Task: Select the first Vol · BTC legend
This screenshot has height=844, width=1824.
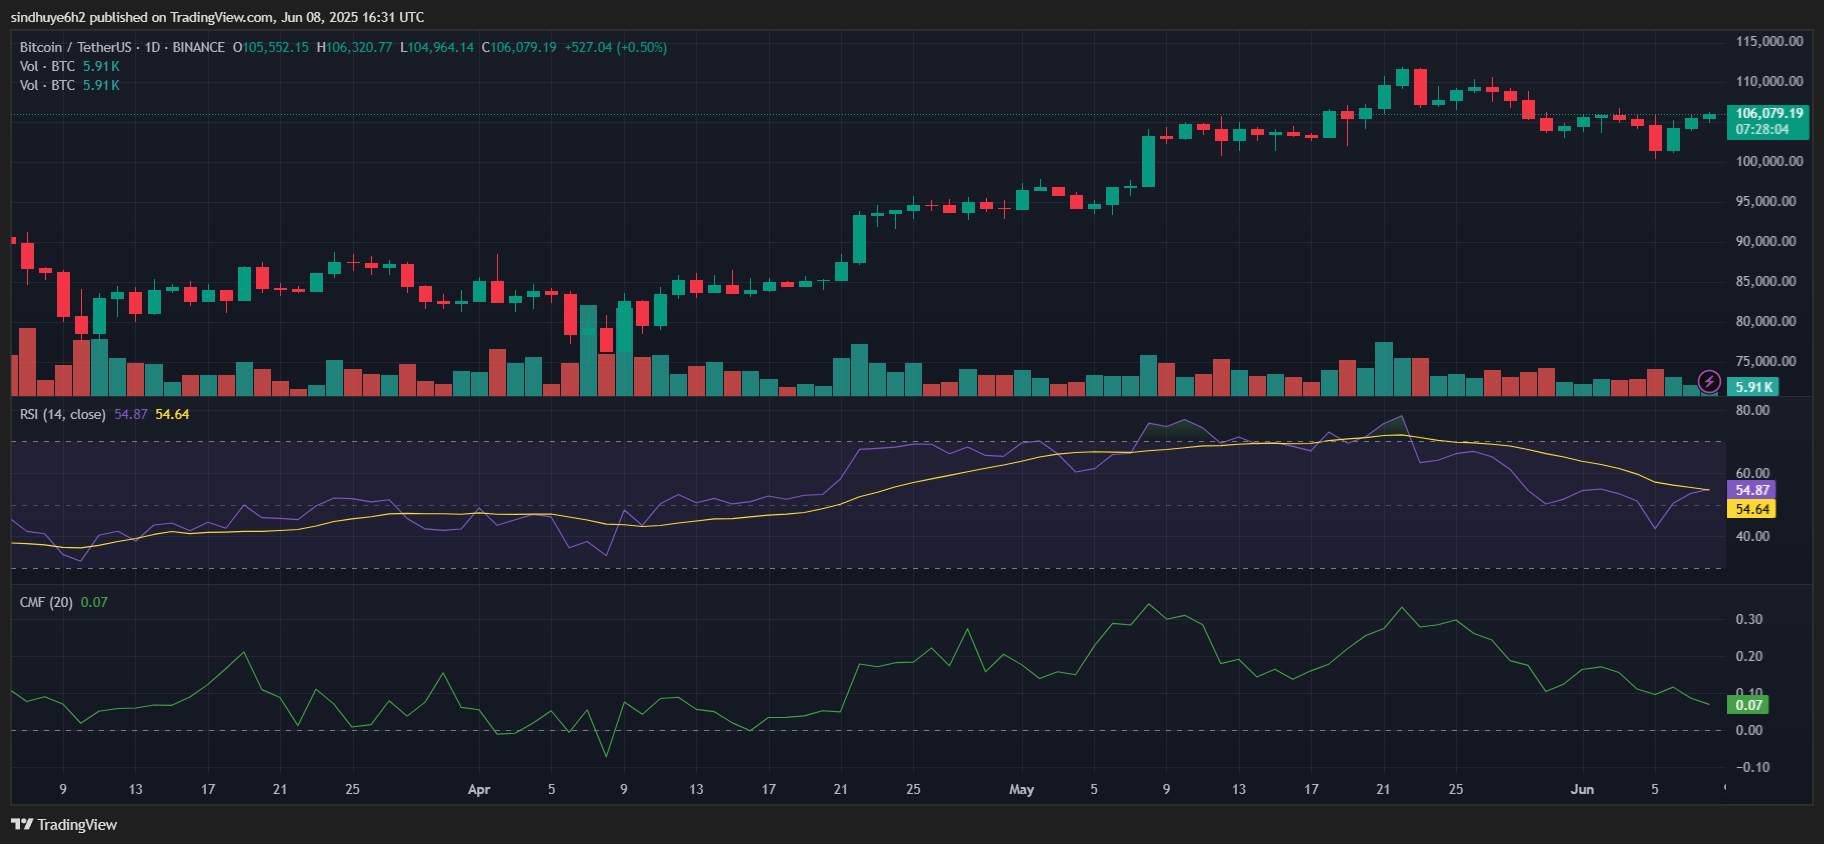Action: (x=47, y=66)
